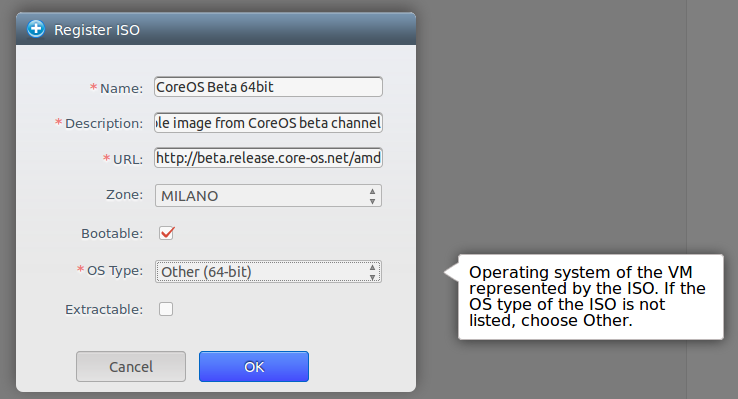Cancel the Register ISO dialog
The width and height of the screenshot is (738, 399).
[131, 367]
